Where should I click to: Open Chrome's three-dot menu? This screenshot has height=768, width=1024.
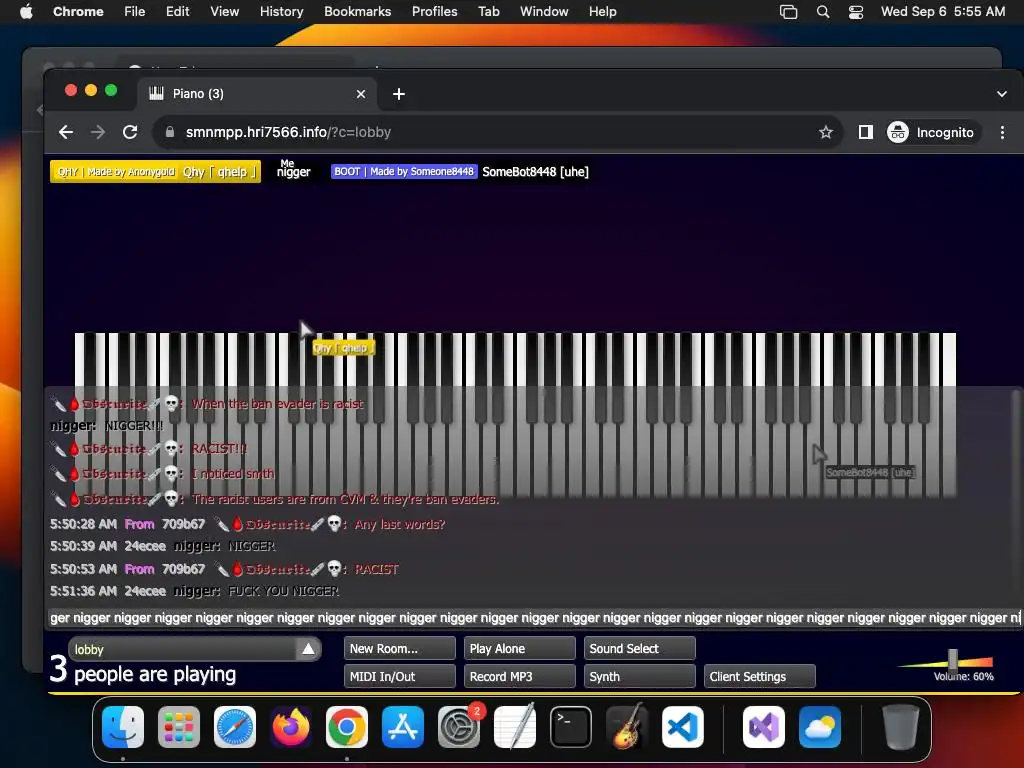point(1002,132)
